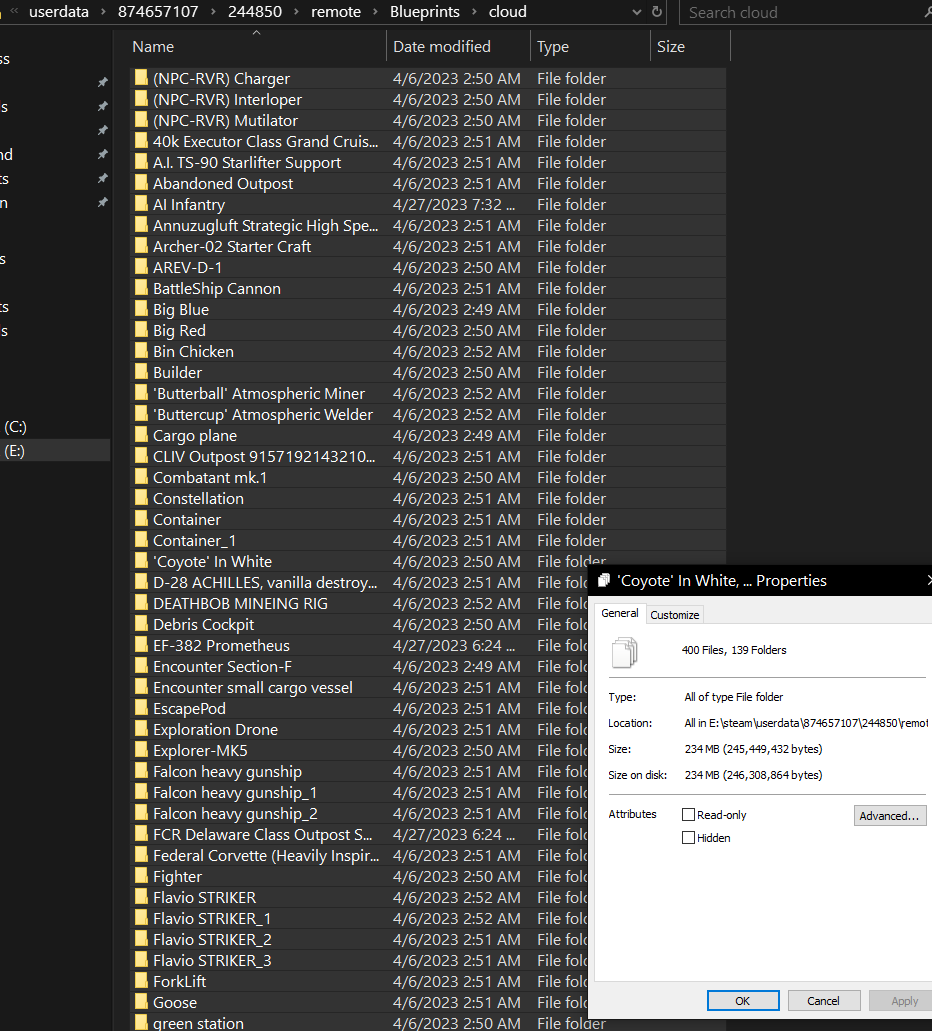Viewport: 932px width, 1031px height.
Task: Switch to the Customize tab
Action: [x=675, y=615]
